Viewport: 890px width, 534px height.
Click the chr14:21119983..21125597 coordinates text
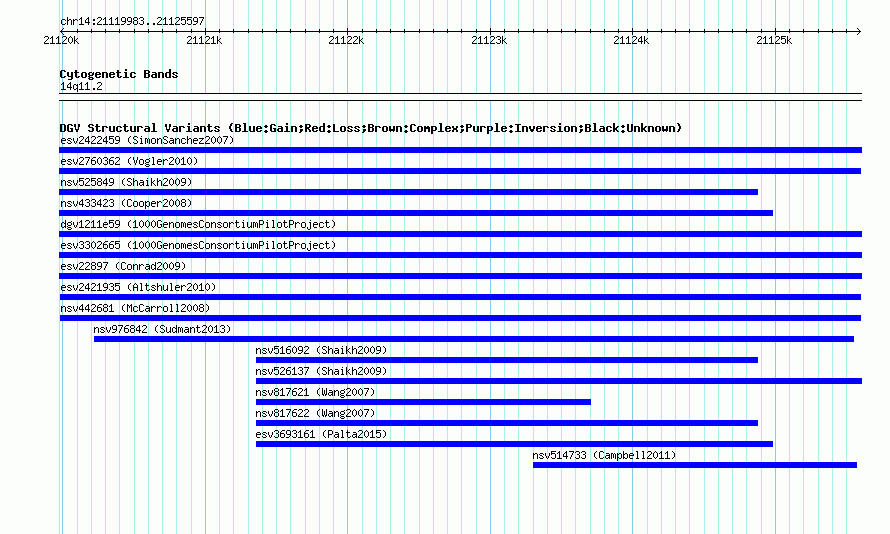132,21
